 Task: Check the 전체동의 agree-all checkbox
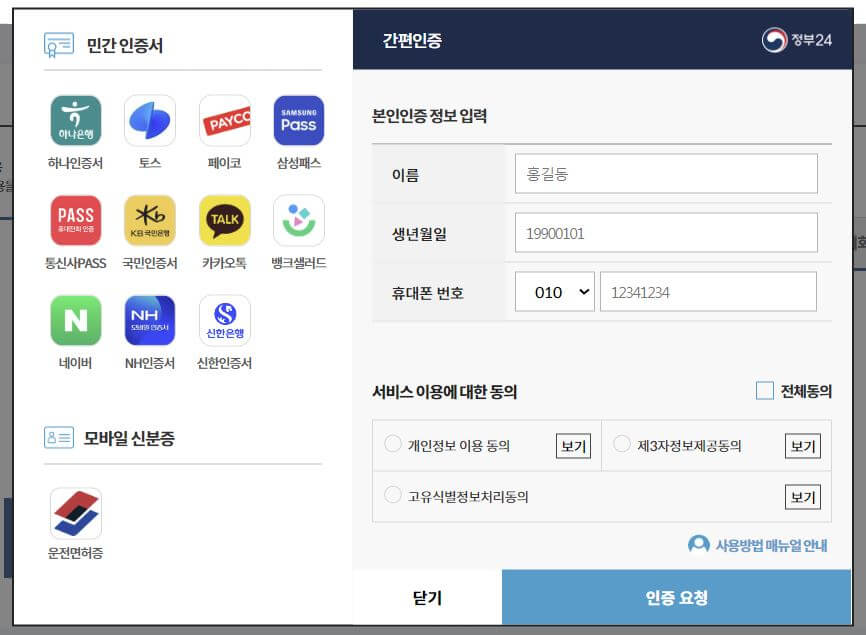[764, 390]
